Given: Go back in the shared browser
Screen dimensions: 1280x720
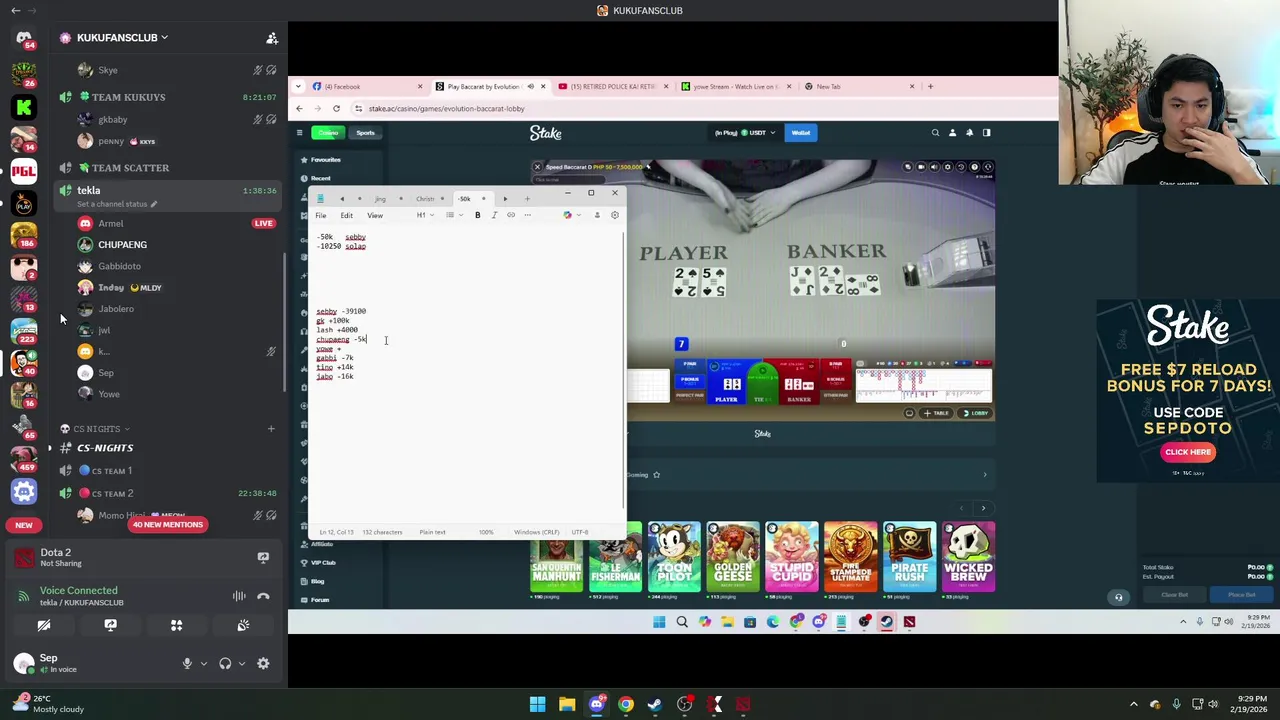Looking at the screenshot, I should 299,108.
